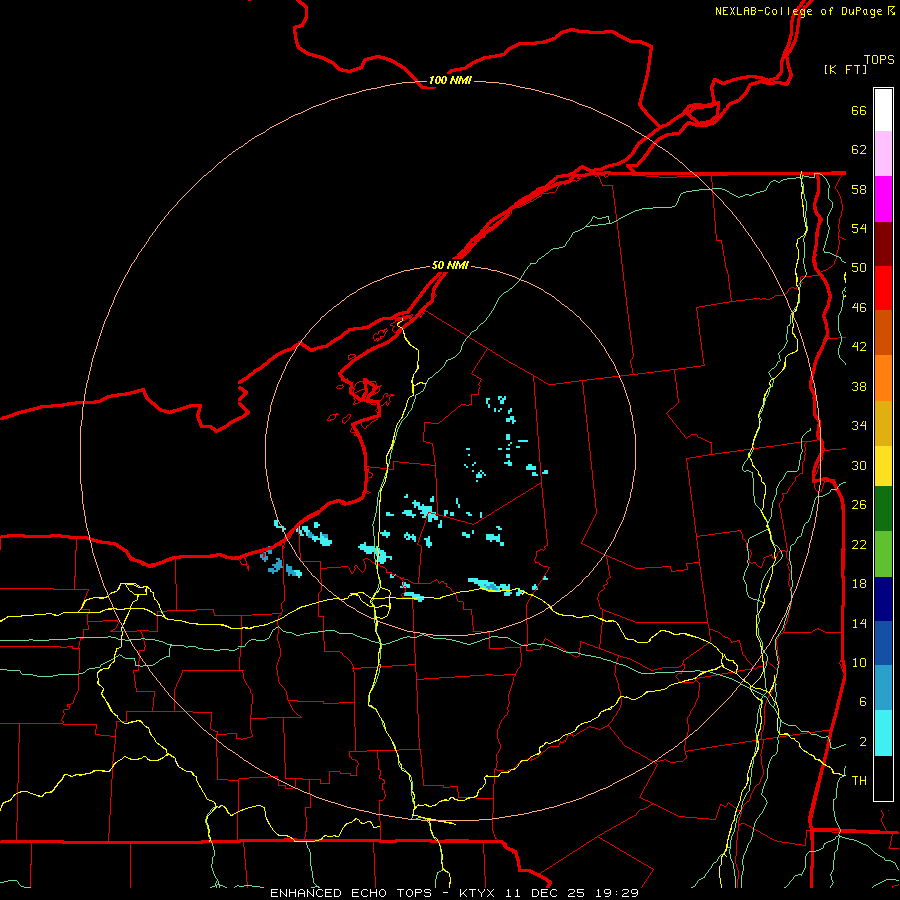The width and height of the screenshot is (900, 900).
Task: Select the medium blue legend swatch
Action: click(883, 643)
